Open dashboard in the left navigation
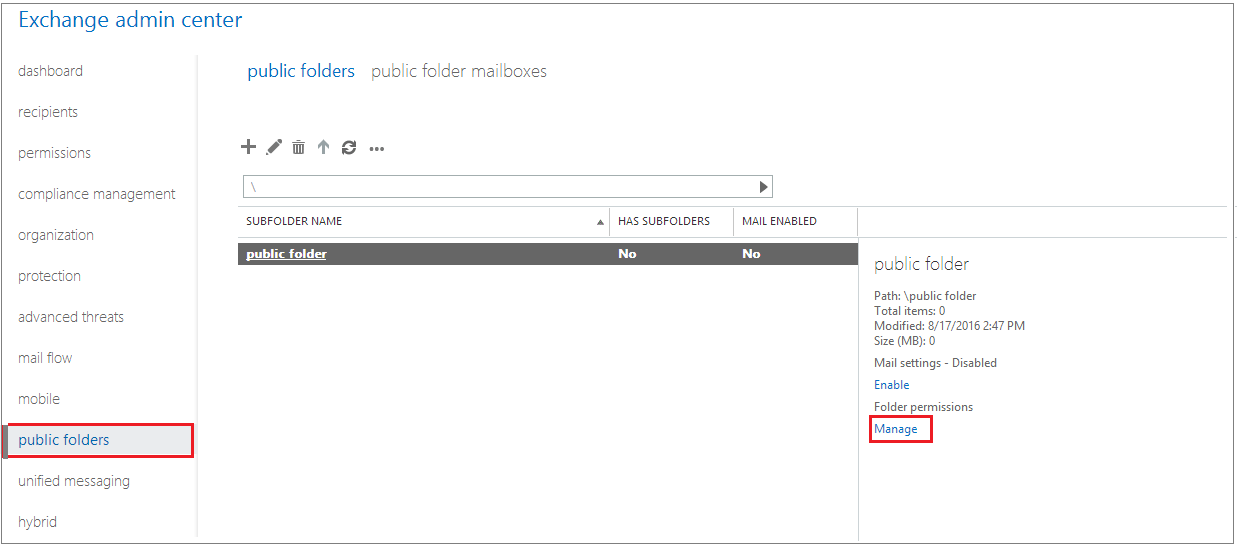 coord(50,71)
